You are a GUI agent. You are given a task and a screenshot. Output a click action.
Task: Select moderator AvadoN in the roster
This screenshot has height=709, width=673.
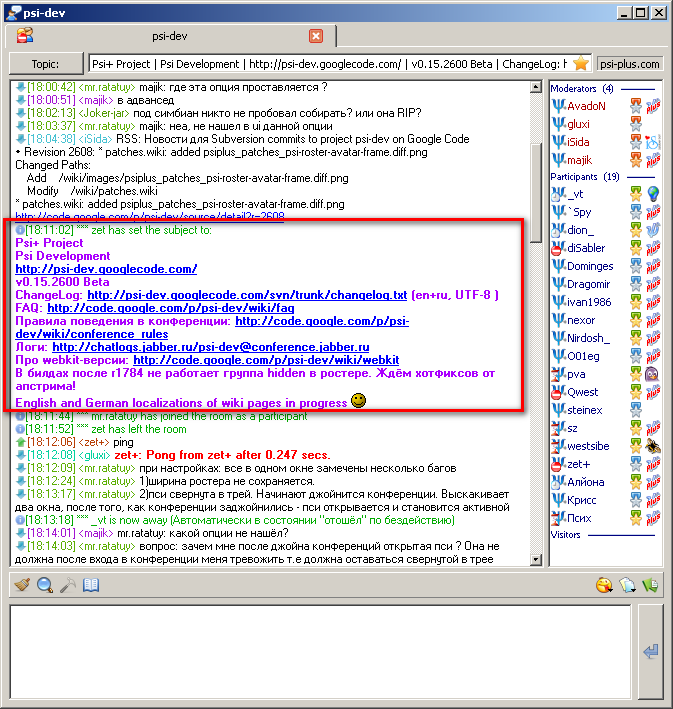click(586, 106)
